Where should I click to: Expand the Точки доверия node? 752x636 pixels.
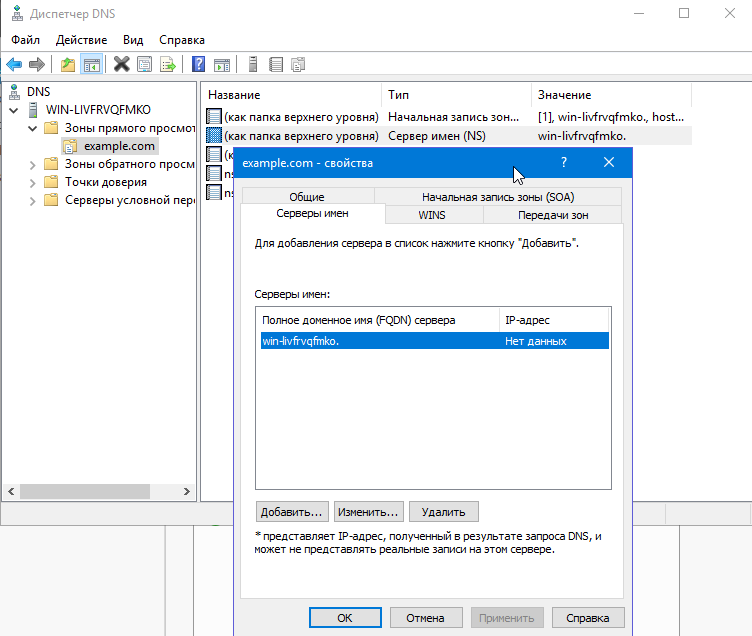[x=33, y=183]
